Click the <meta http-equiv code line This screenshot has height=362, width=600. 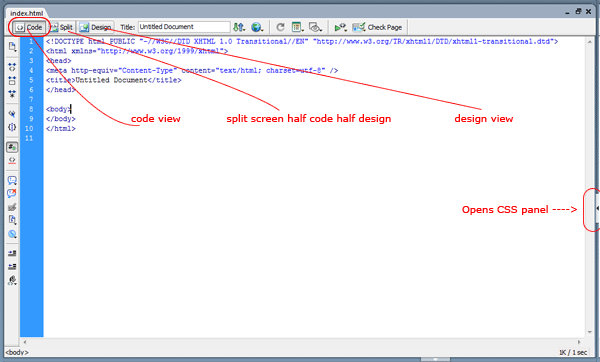[192, 70]
